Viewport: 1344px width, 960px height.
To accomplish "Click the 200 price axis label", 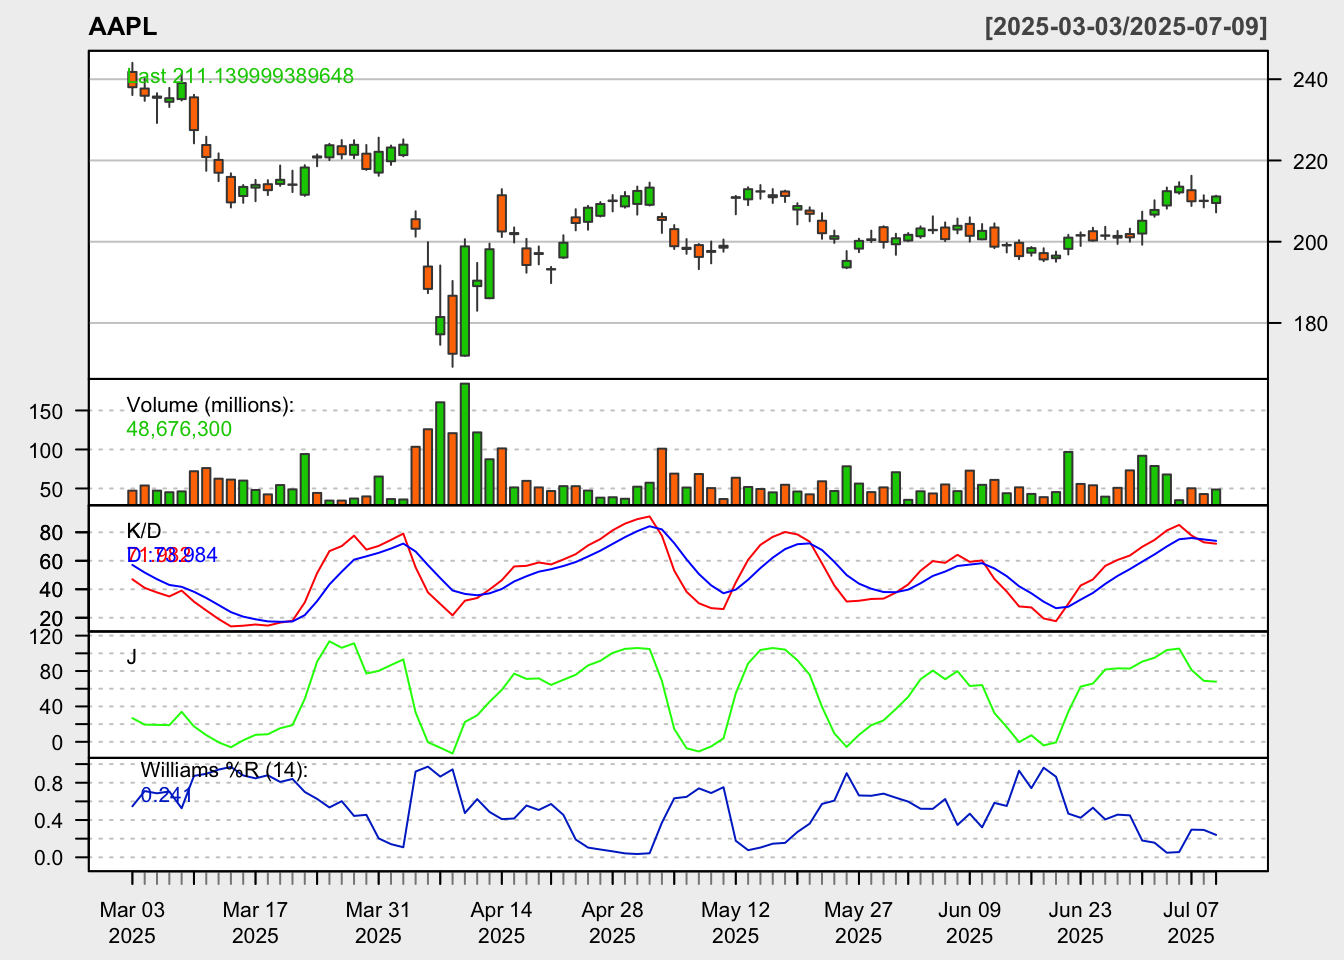I will [x=1310, y=242].
